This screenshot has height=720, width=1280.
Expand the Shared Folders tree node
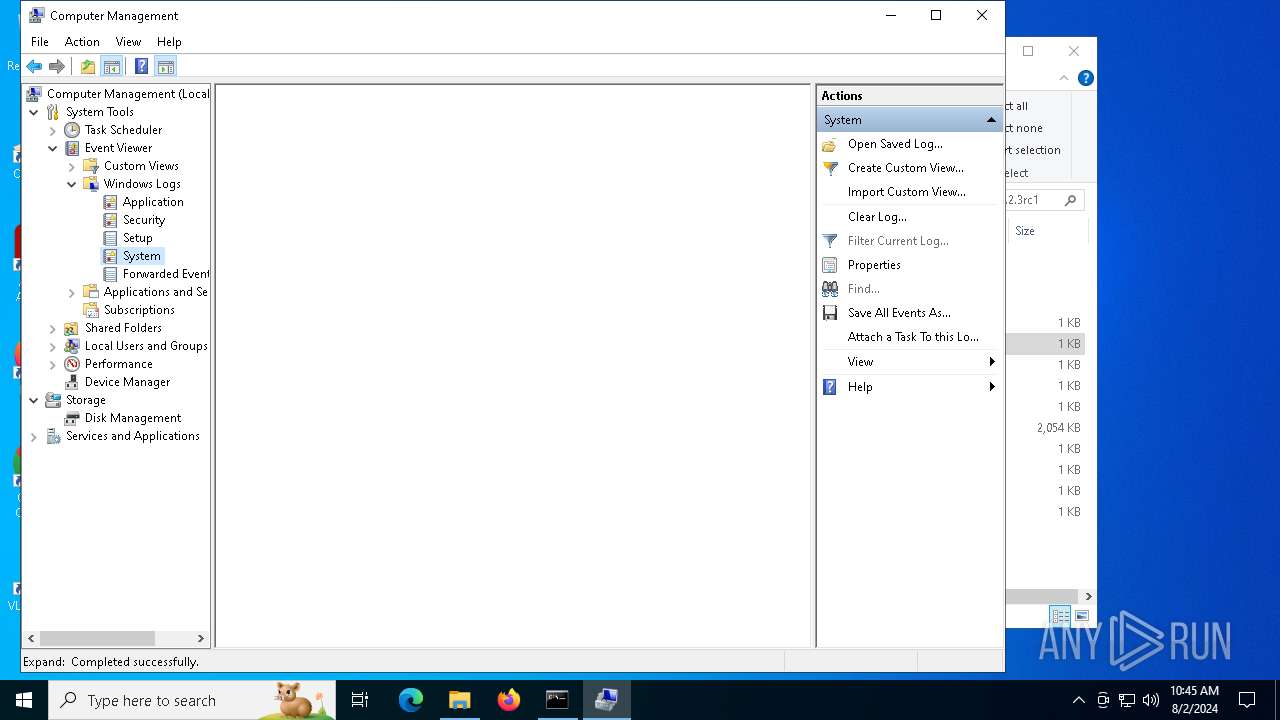click(53, 328)
